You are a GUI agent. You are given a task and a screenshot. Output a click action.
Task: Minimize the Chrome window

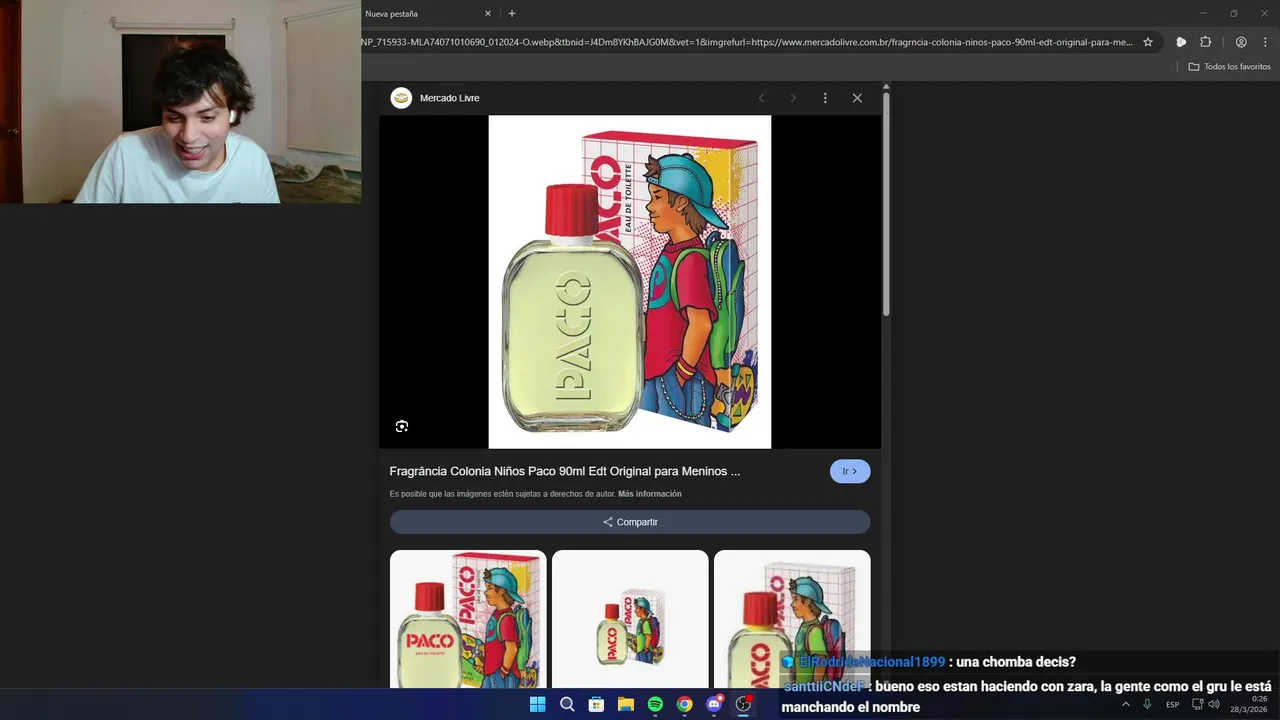click(x=1203, y=13)
